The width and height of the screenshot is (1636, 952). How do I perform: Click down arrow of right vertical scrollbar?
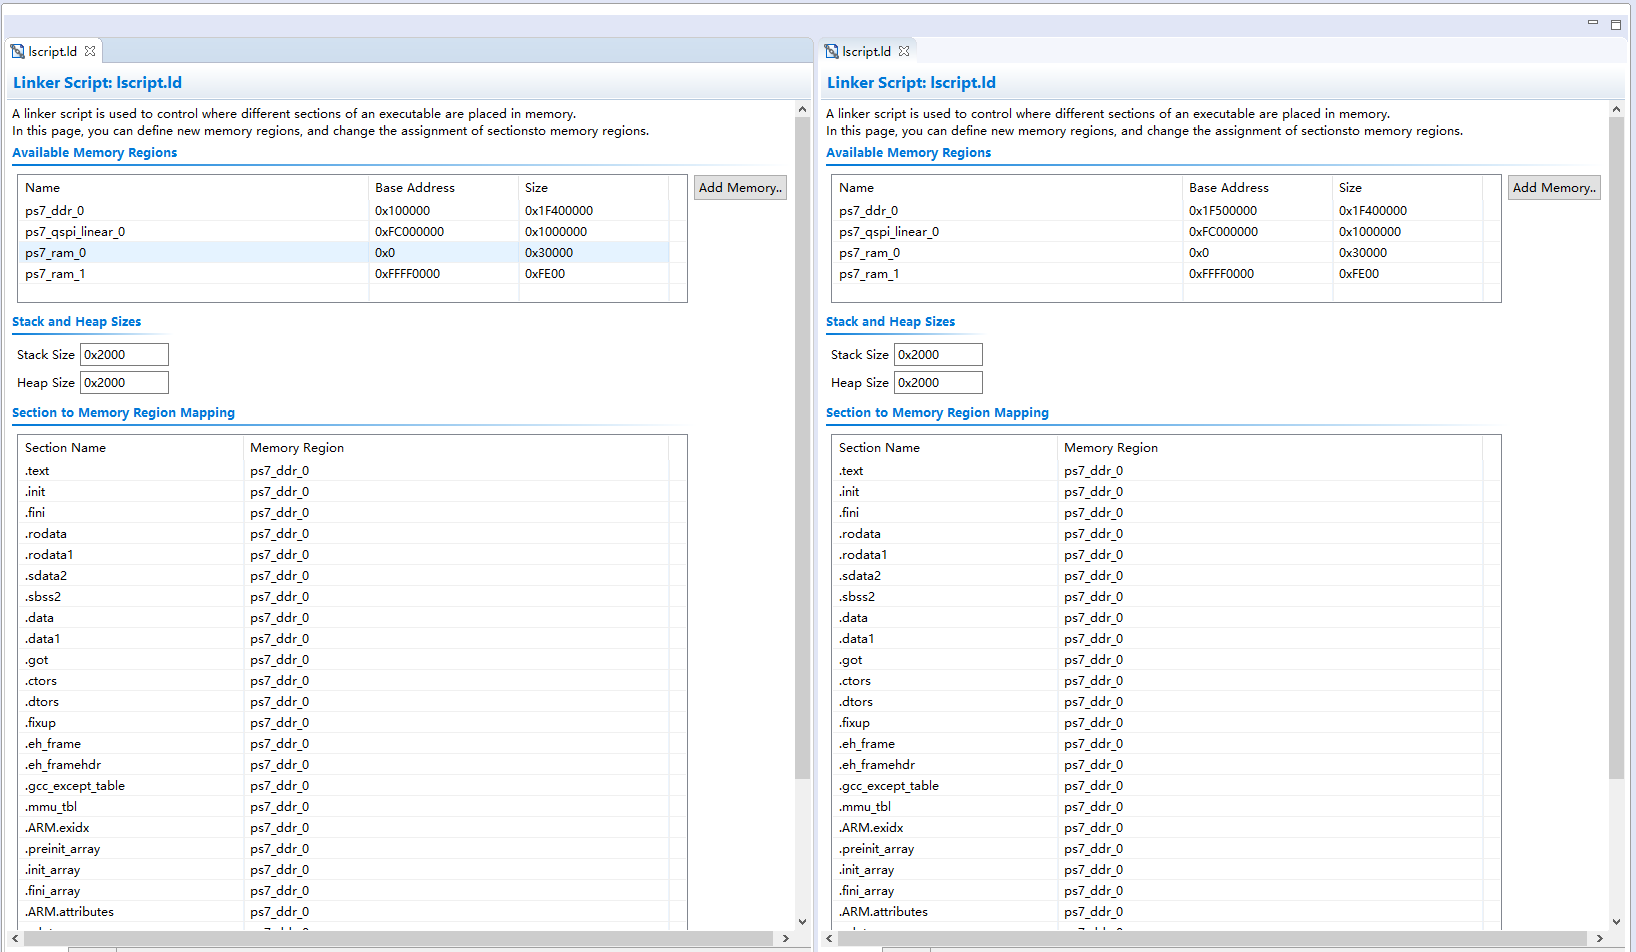1616,922
